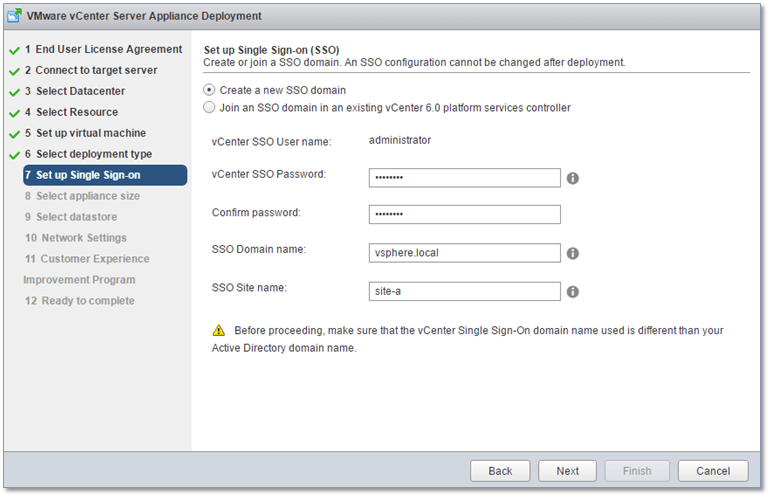770x497 pixels.
Task: Focus the vCenter SSO Password field
Action: pos(465,178)
